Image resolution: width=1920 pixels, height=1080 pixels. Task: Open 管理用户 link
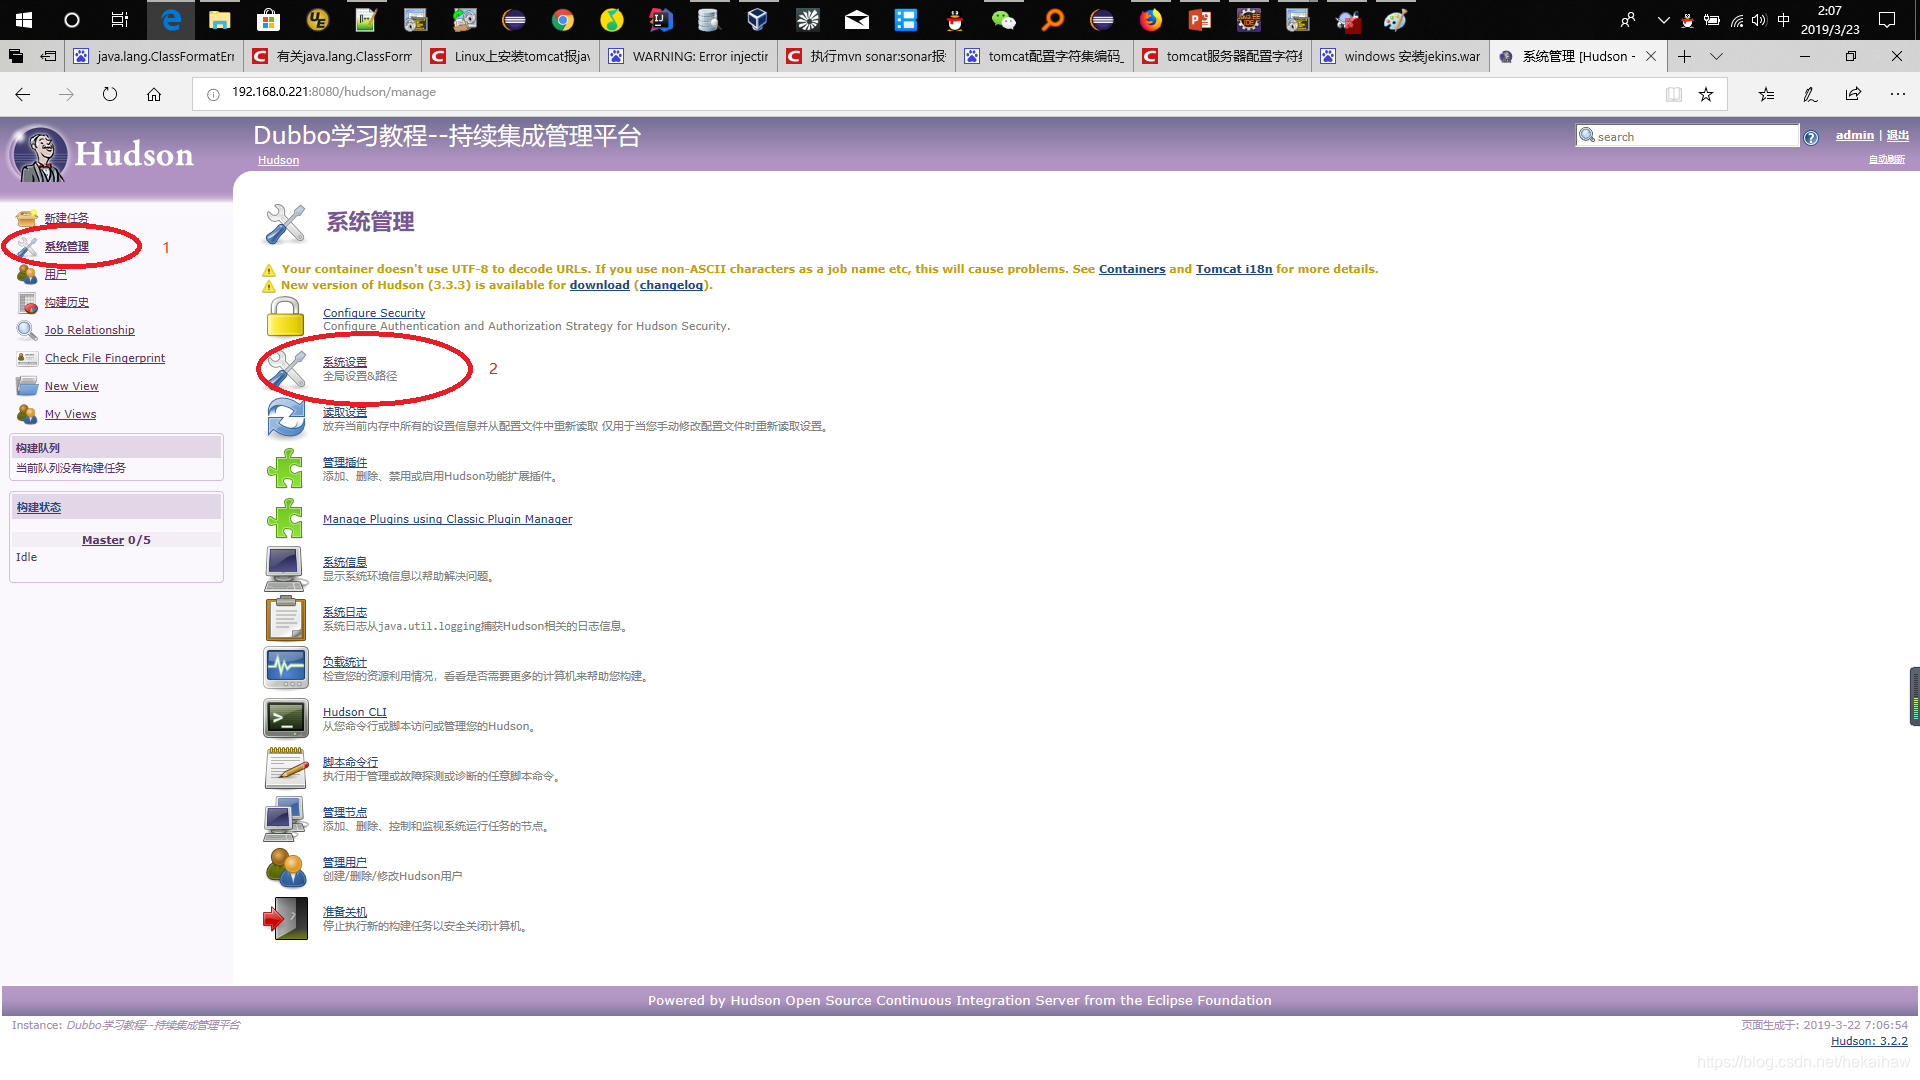click(x=345, y=862)
